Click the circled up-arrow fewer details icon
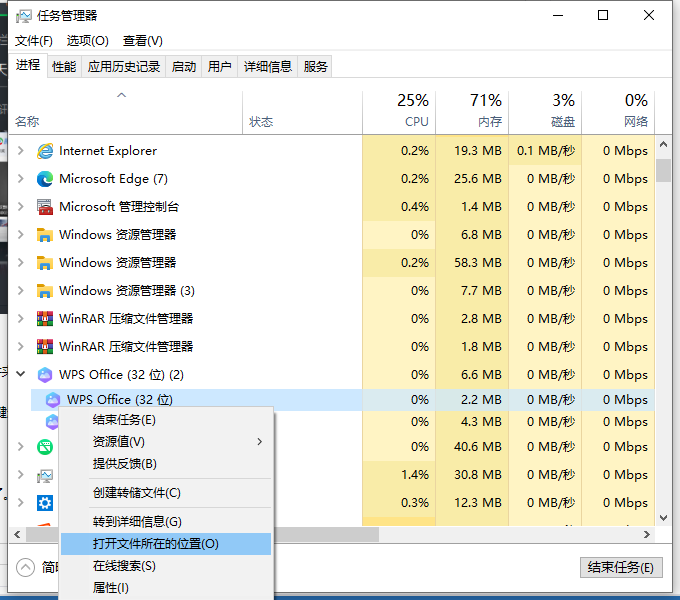 (25, 567)
